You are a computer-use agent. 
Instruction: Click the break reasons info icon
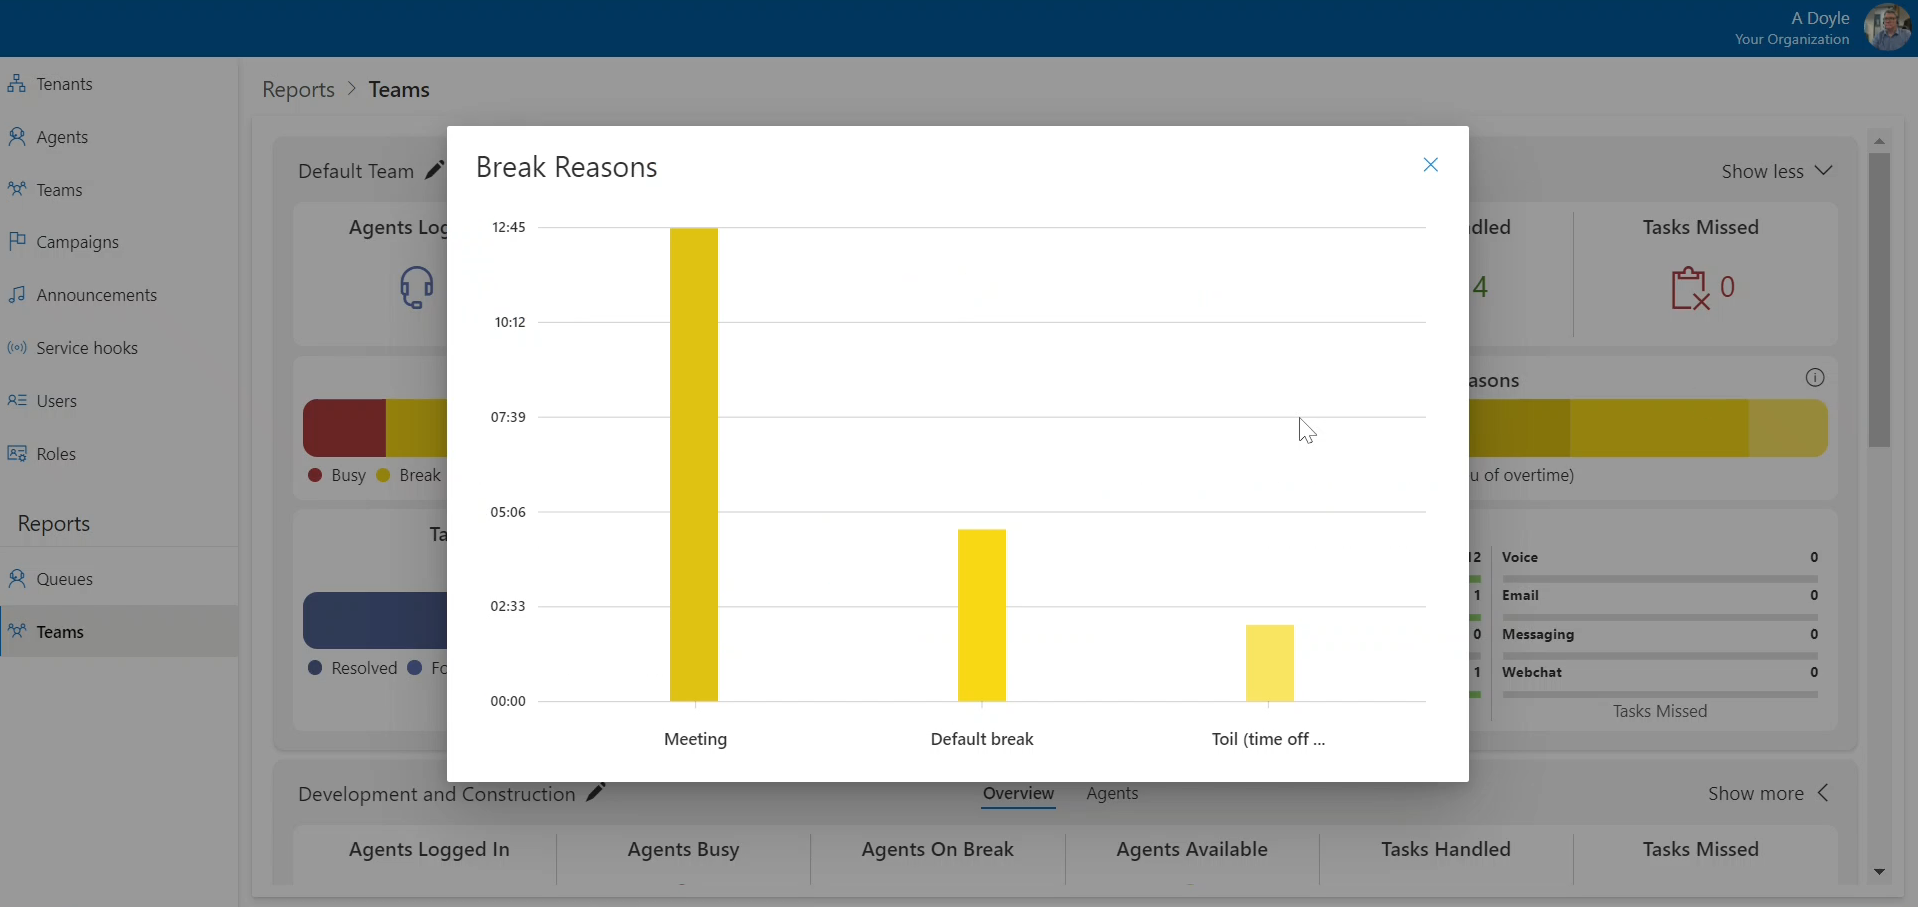[x=1815, y=377]
